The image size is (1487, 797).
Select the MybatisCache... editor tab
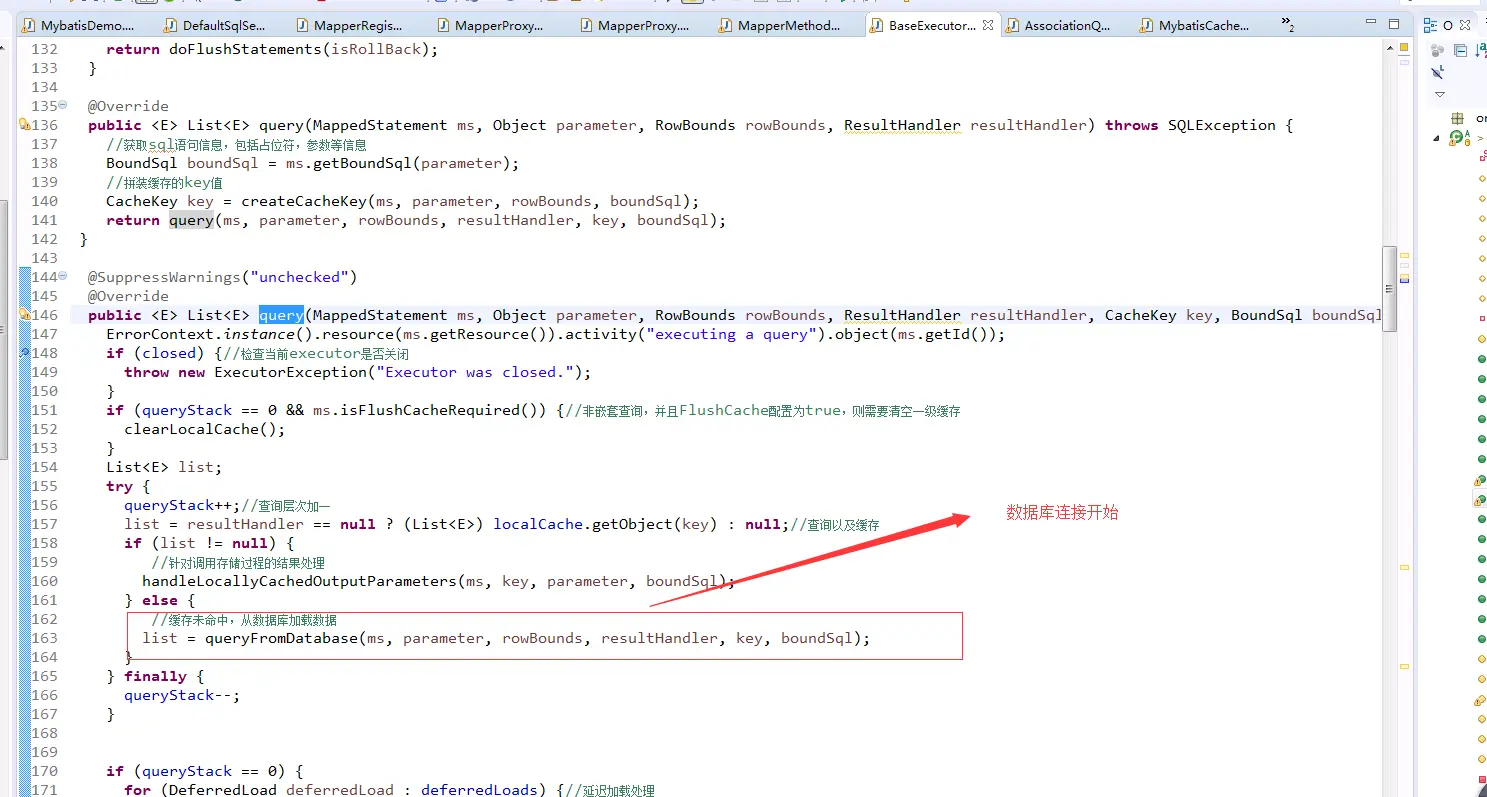click(1195, 25)
